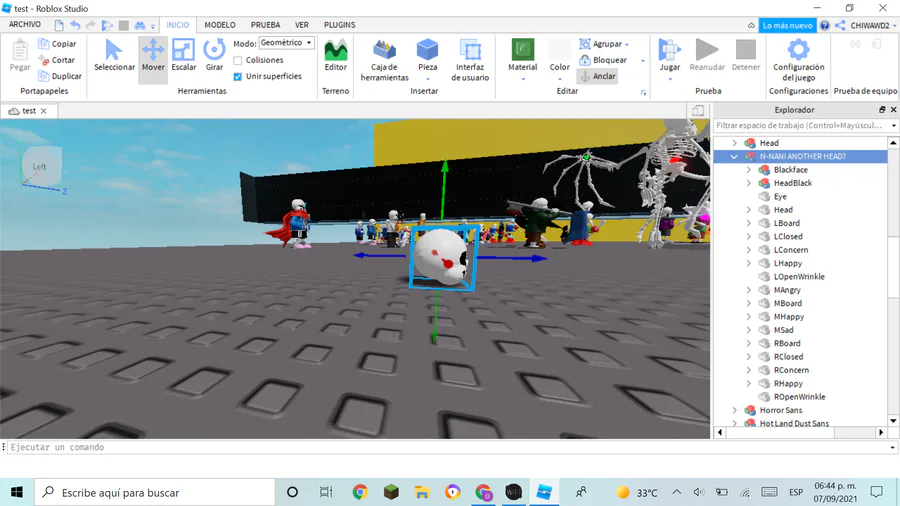Click the view orientation cube labeled Left

click(39, 167)
